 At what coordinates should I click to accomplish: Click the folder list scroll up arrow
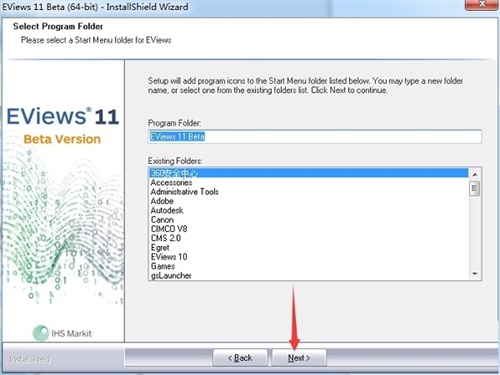475,174
